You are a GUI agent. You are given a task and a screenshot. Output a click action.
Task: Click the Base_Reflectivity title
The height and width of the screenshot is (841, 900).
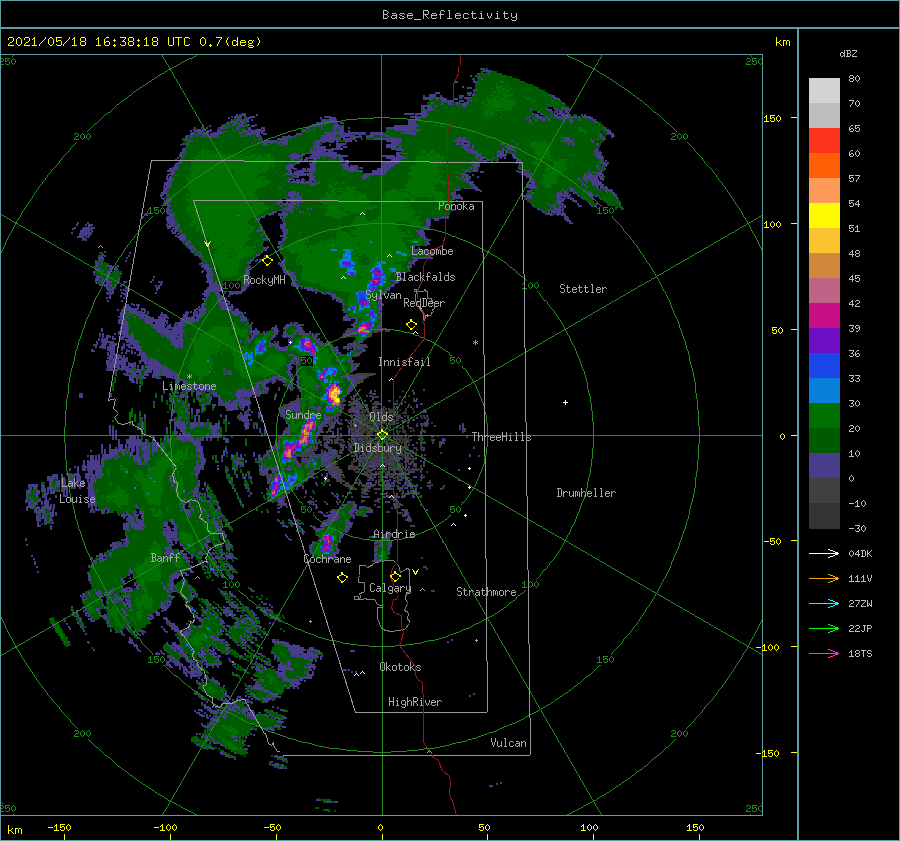click(x=450, y=15)
